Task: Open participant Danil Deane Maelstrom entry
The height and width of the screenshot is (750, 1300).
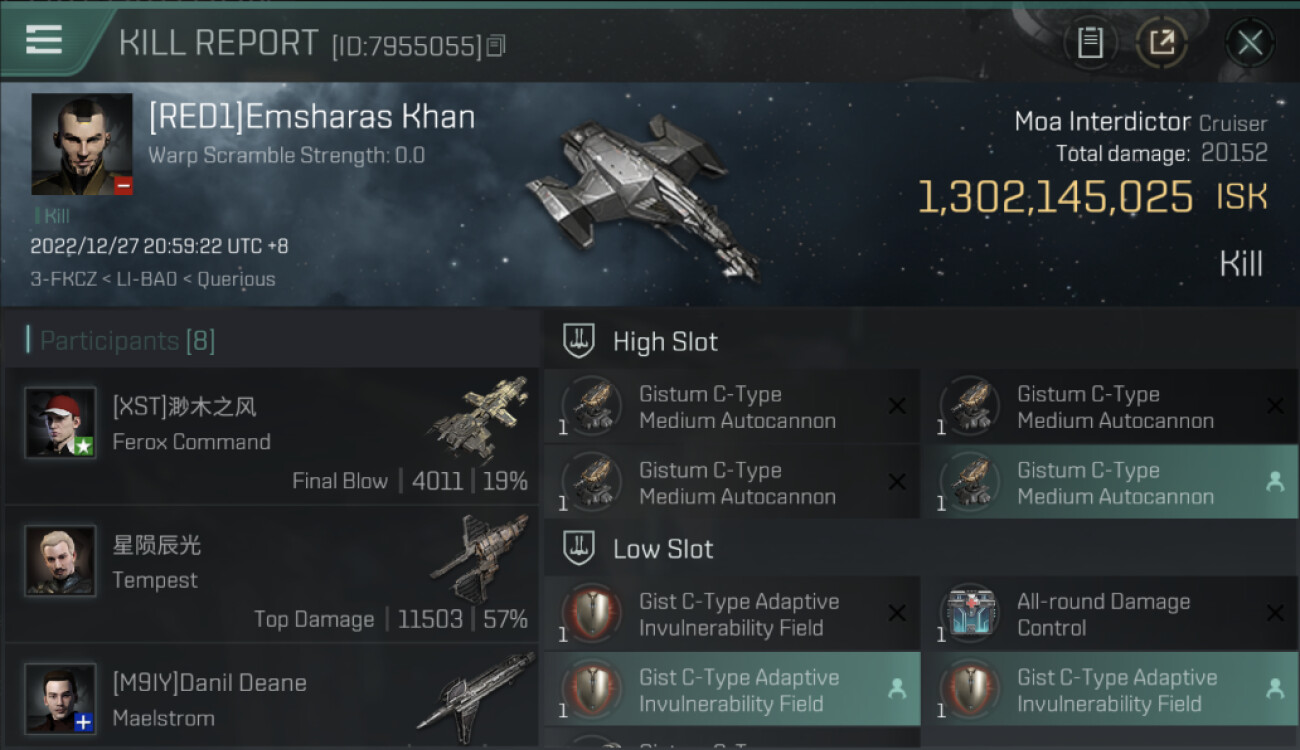Action: pos(272,697)
